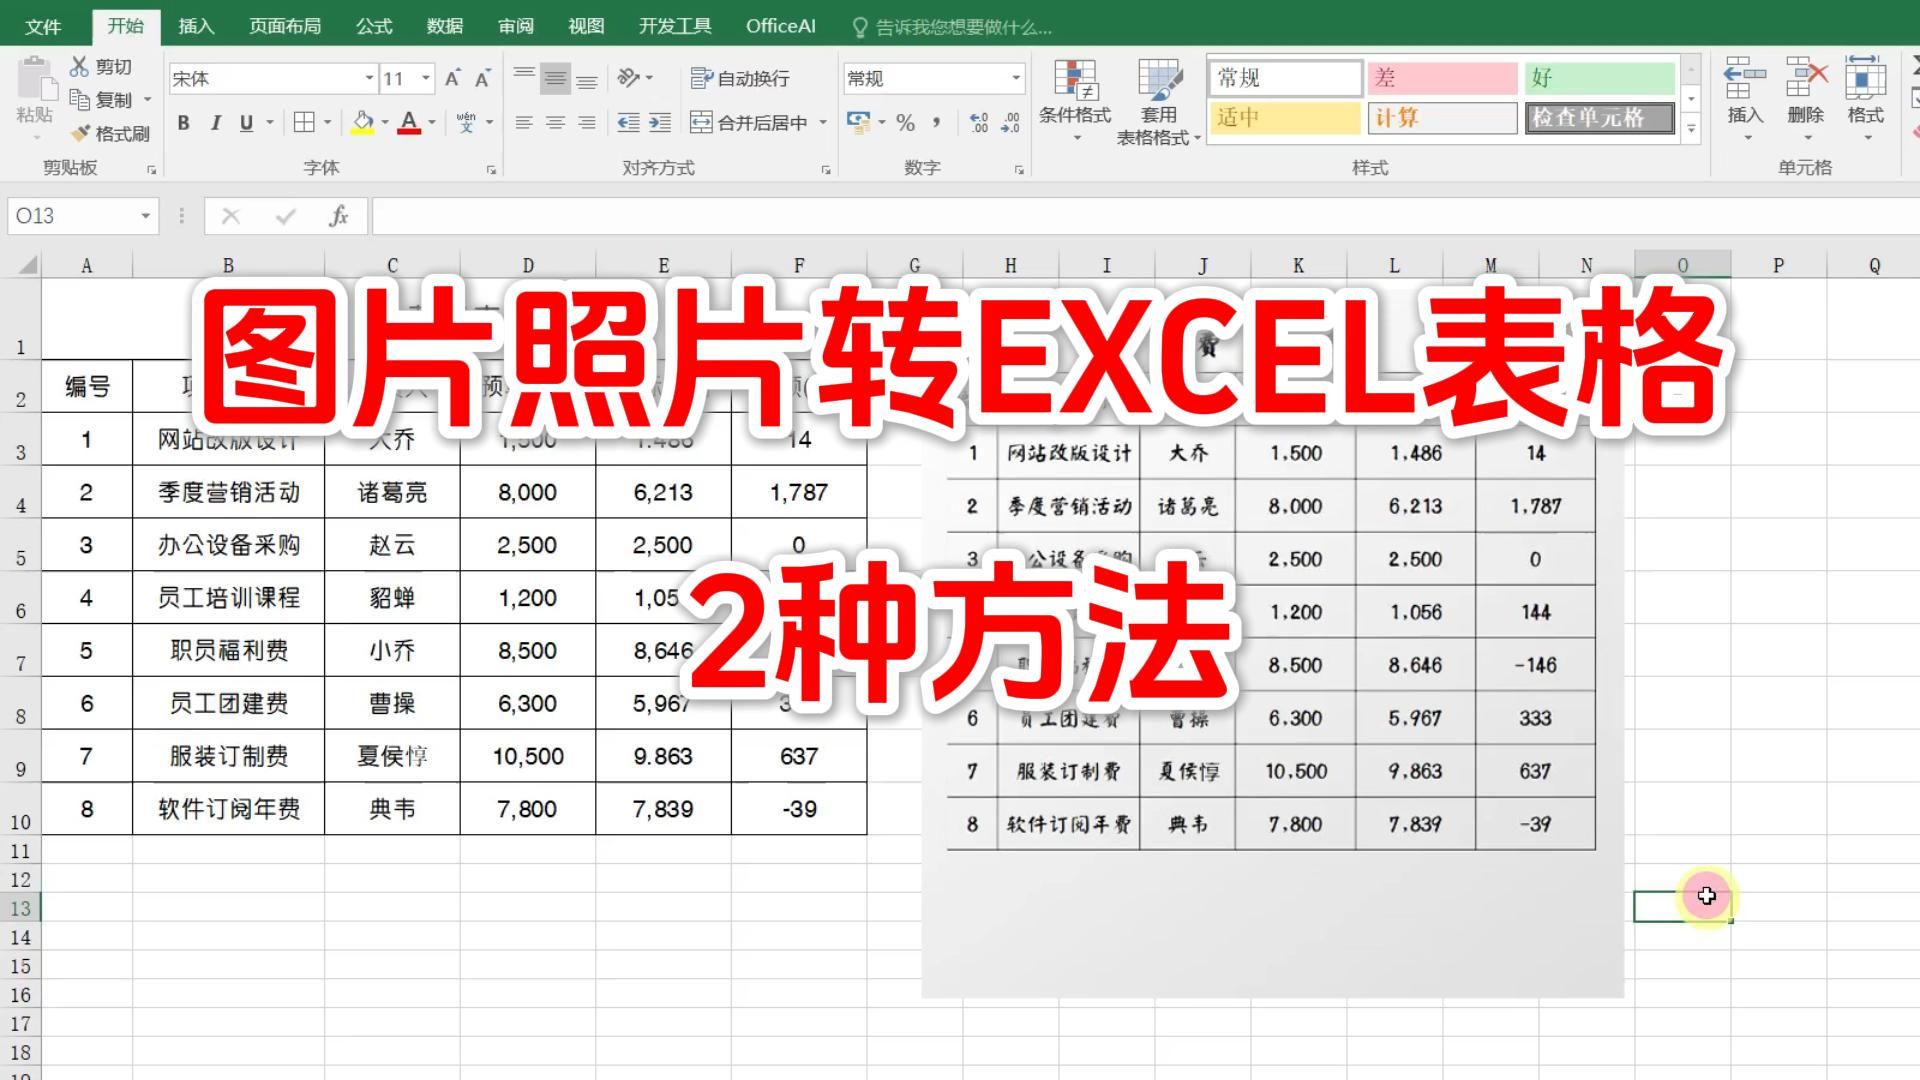This screenshot has width=1920, height=1080.
Task: Switch to the 数据 (Data) tab
Action: [x=445, y=26]
